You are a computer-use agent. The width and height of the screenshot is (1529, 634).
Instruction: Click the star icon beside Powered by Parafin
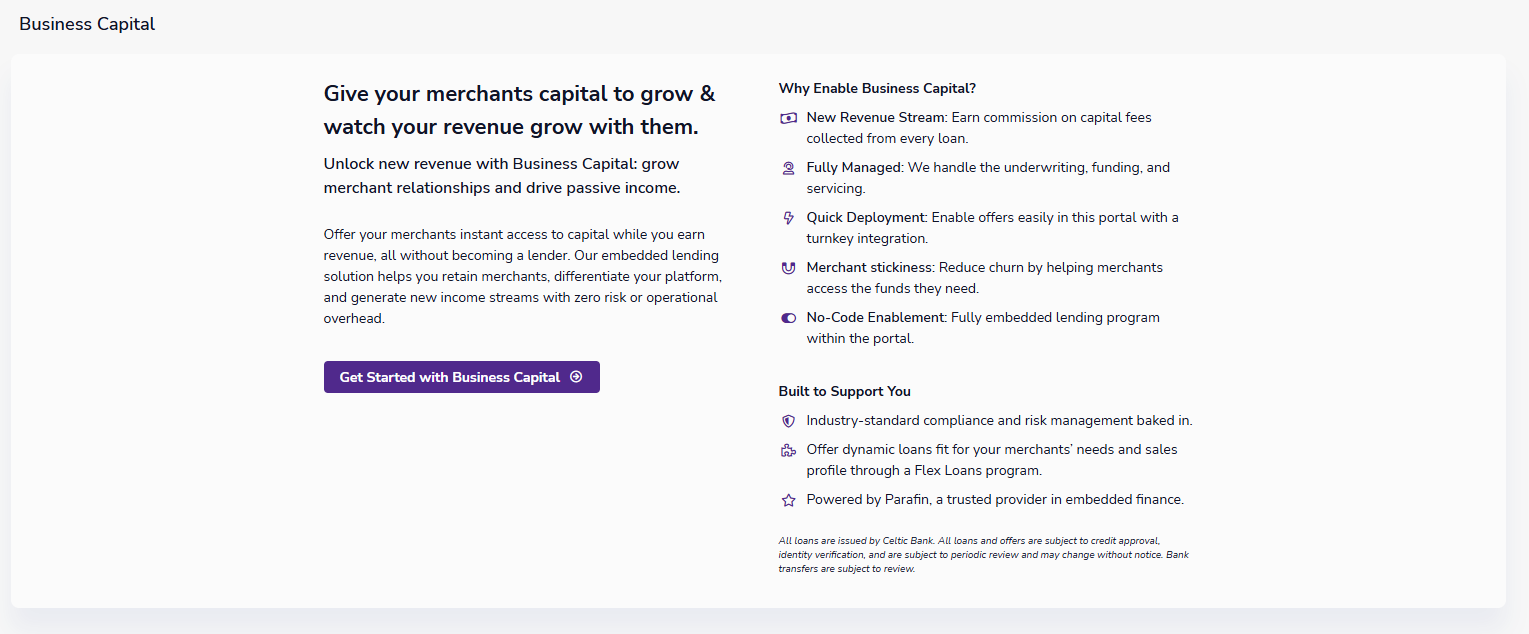[x=788, y=500]
